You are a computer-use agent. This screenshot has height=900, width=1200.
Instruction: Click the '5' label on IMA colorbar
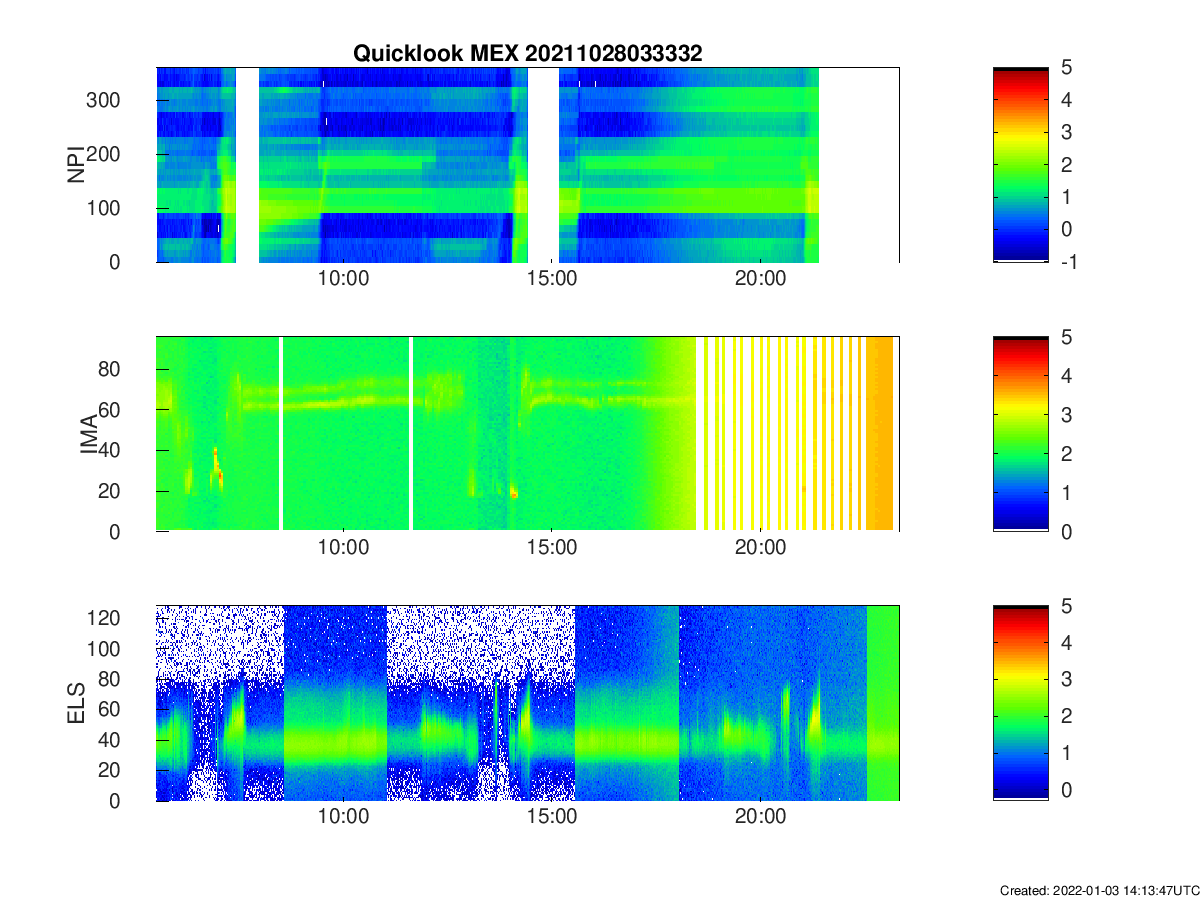coord(1066,337)
